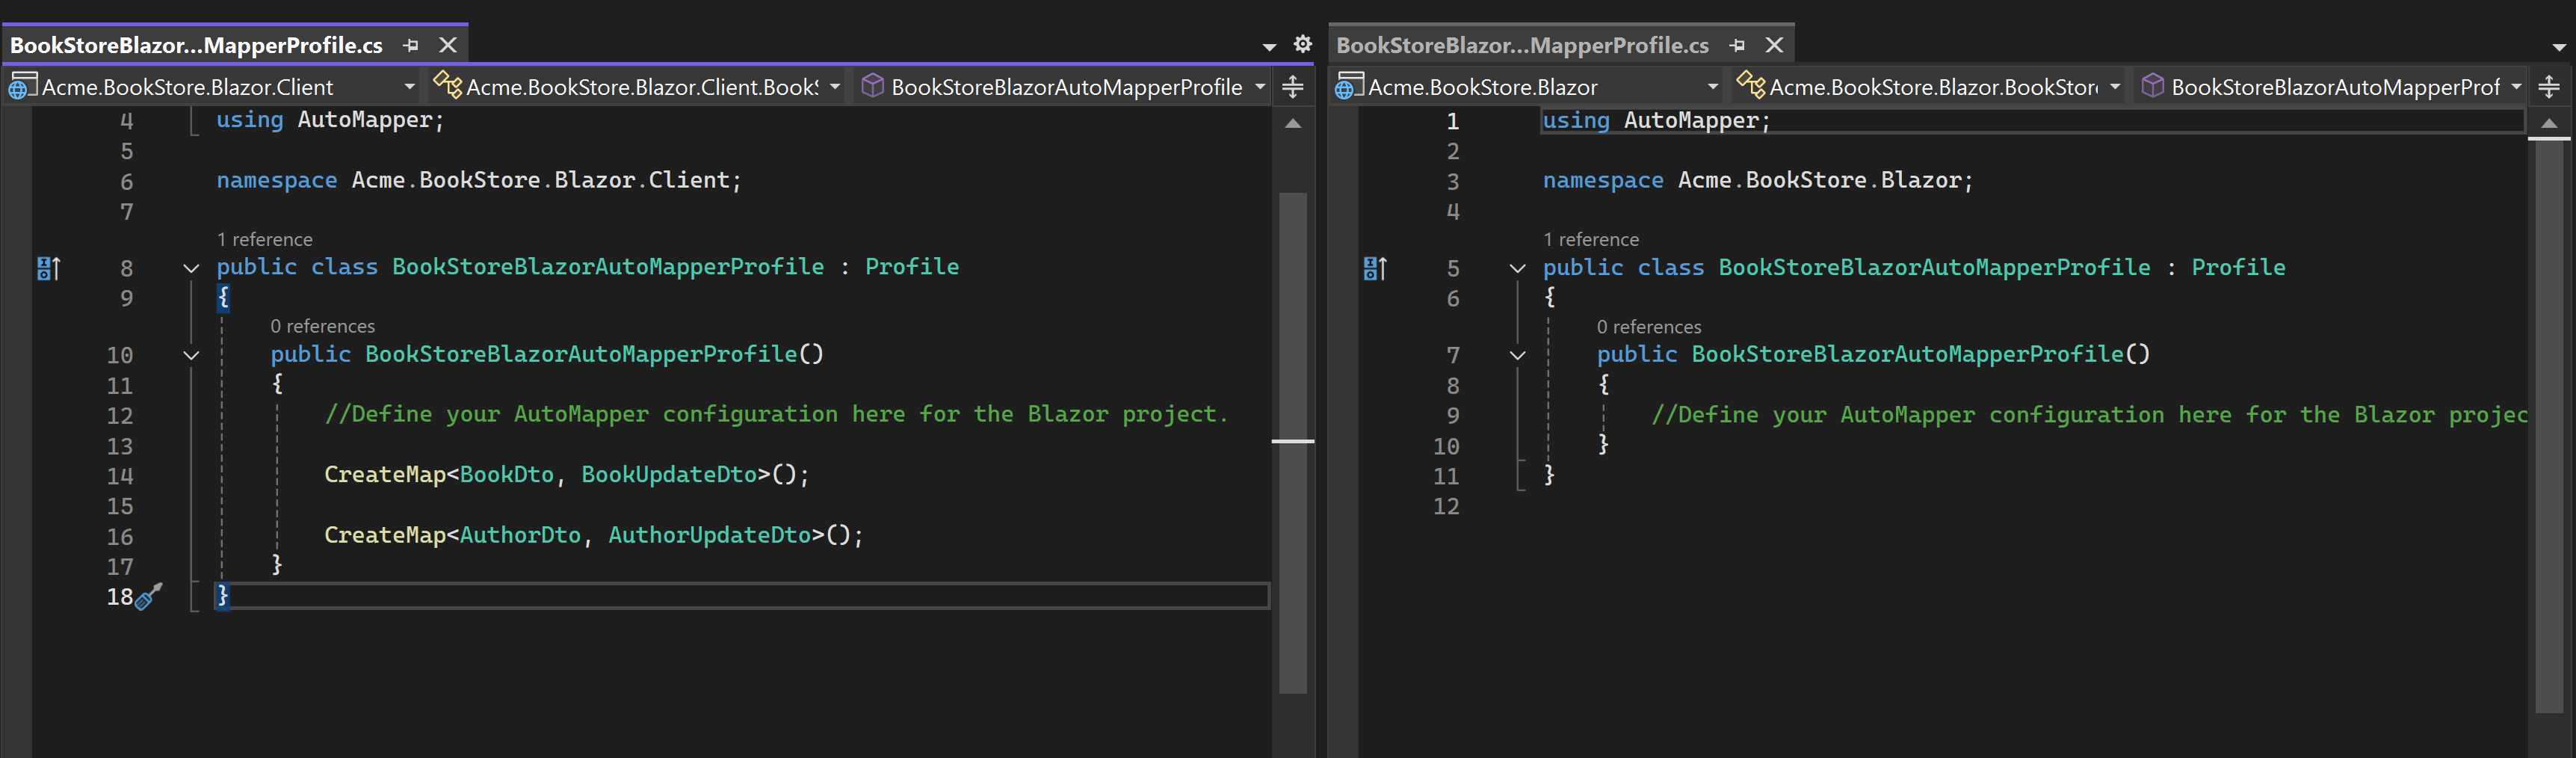Viewport: 2576px width, 758px height.
Task: Click the '1 reference' CodeLens link in left editor
Action: click(264, 239)
